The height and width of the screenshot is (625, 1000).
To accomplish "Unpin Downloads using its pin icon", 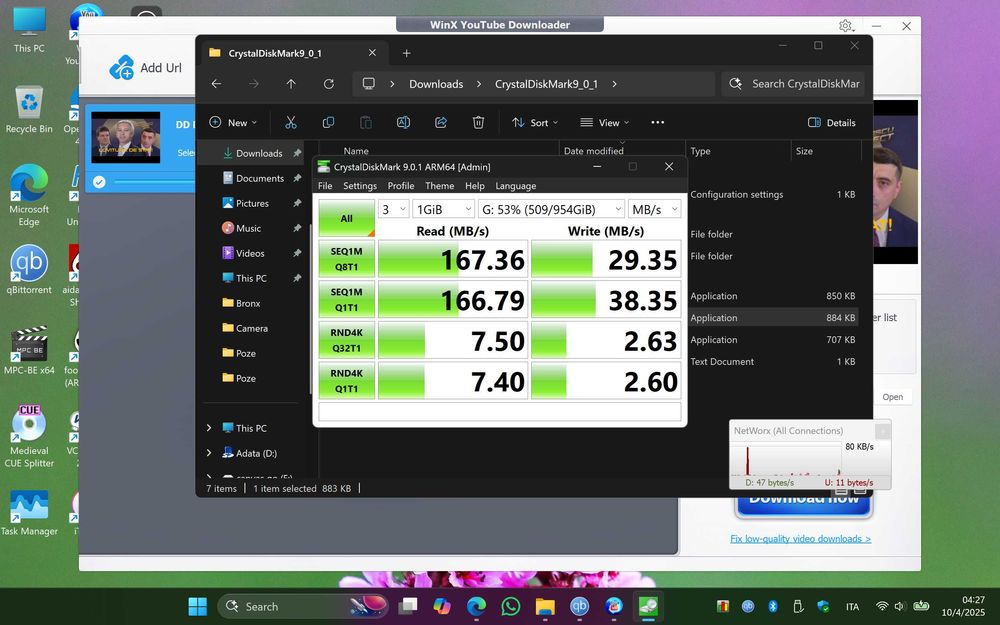I will point(297,153).
